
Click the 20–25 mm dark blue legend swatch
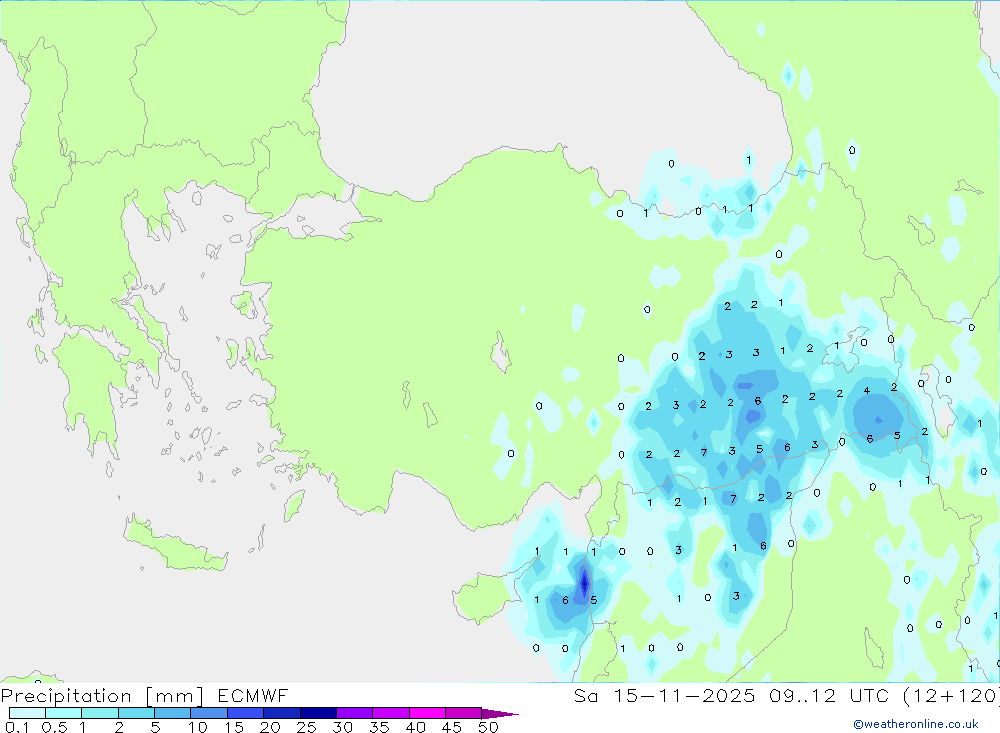coord(281,713)
